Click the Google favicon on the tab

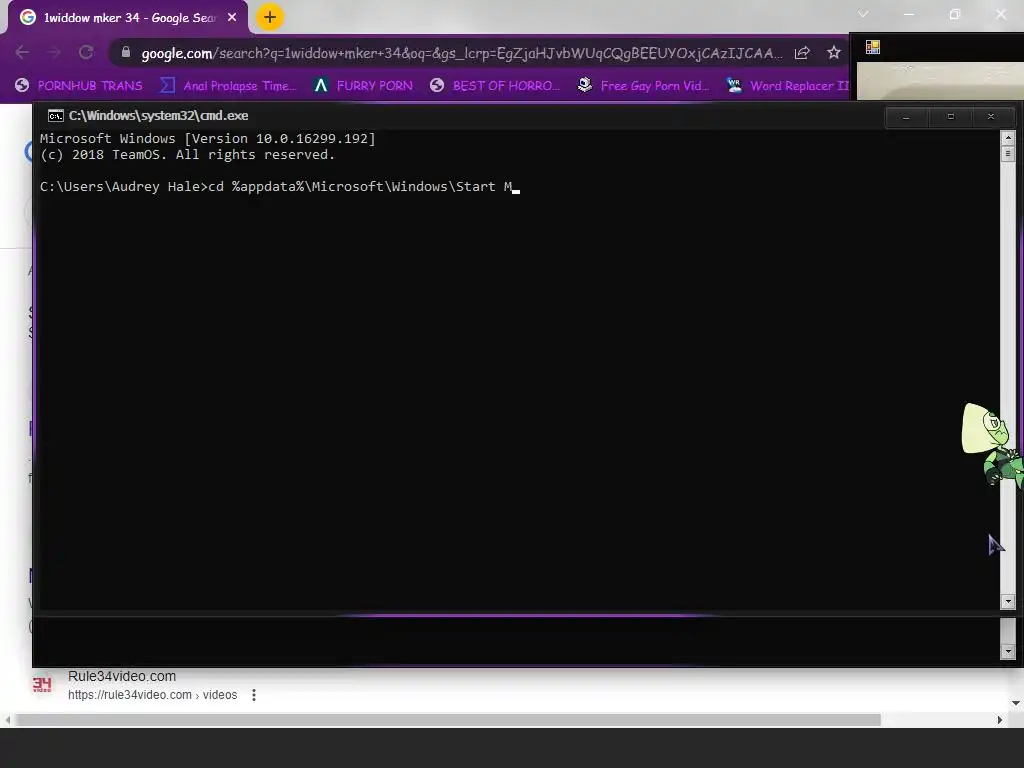[27, 17]
